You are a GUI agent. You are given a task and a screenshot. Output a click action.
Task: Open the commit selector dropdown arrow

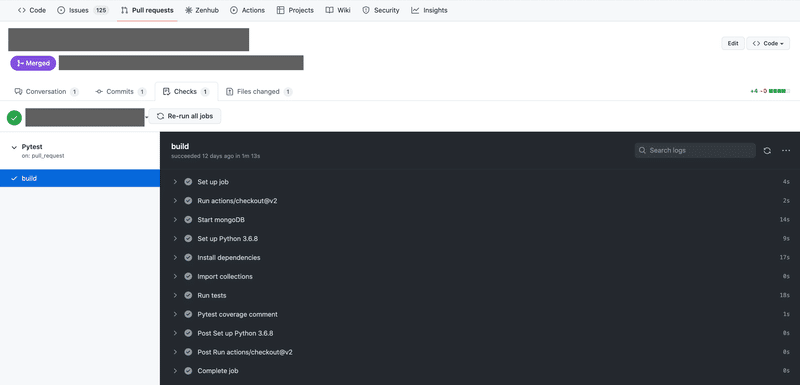click(146, 117)
